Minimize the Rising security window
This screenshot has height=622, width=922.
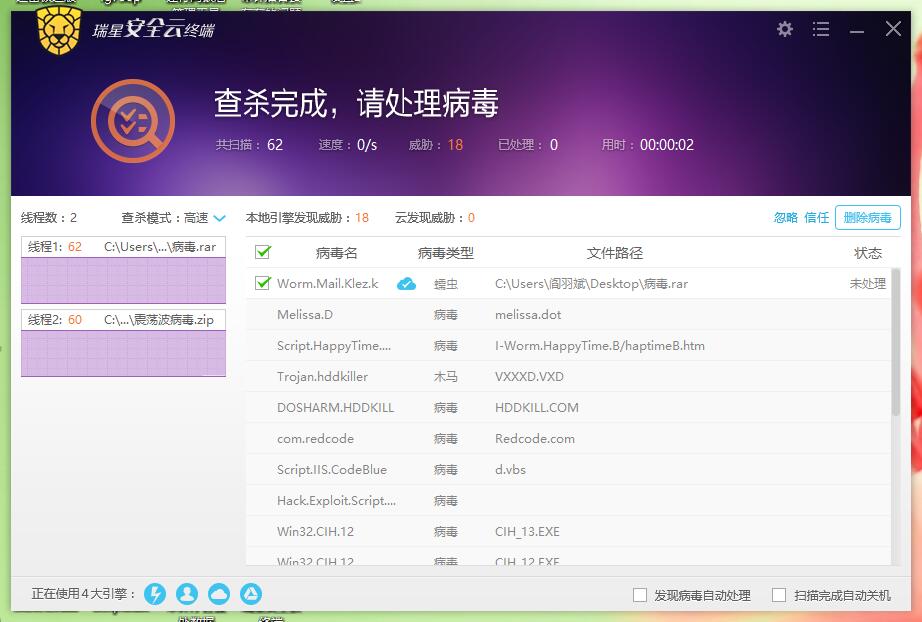point(857,31)
